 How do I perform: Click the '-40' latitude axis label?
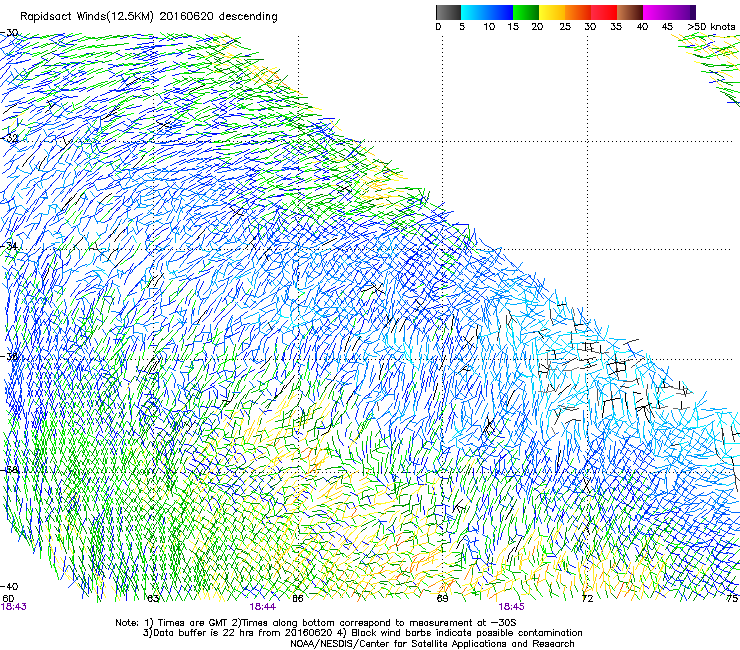coord(9,587)
